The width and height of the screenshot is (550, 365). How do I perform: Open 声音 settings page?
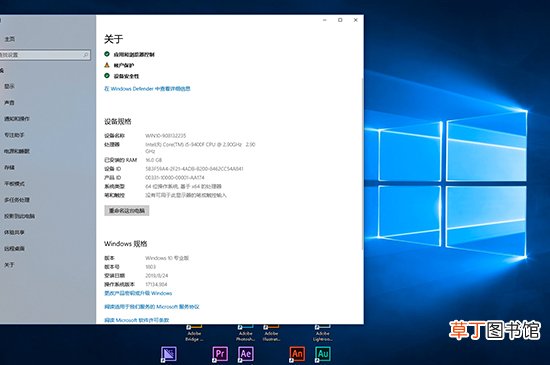(x=9, y=102)
